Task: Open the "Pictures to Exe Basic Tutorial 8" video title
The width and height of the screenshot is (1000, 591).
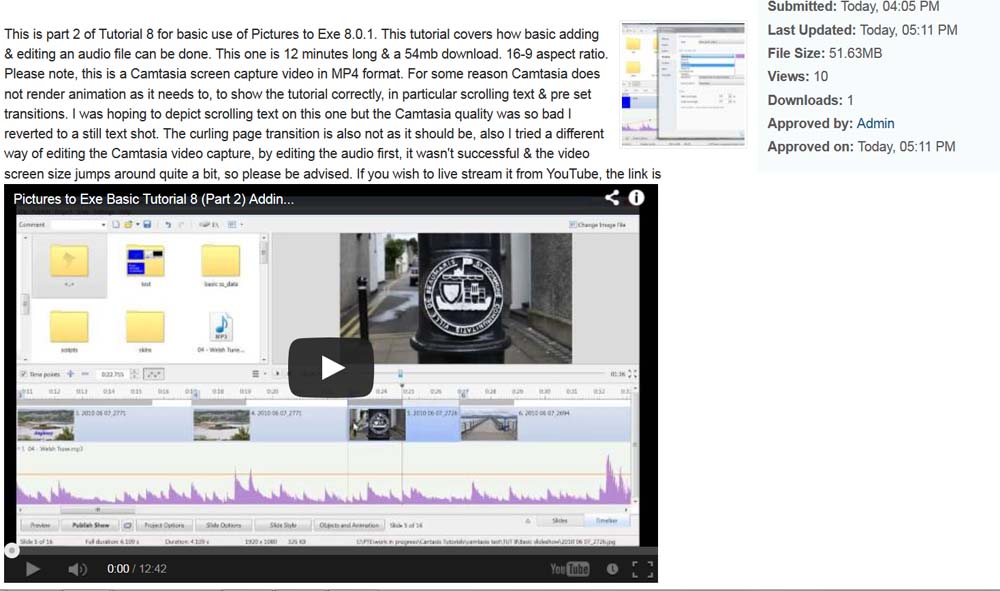Action: (154, 199)
